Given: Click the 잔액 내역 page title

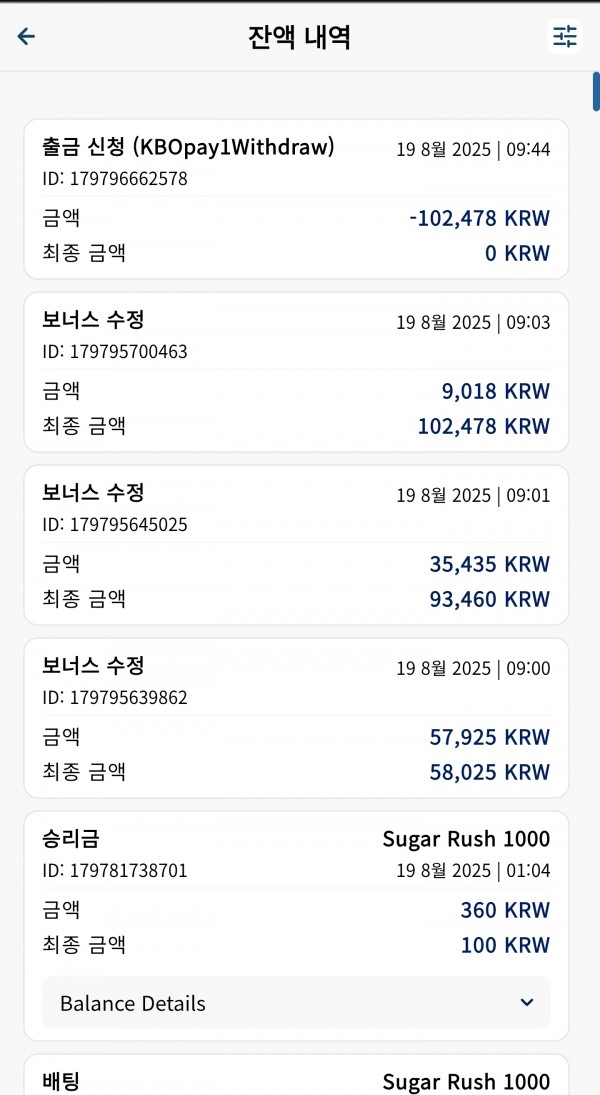Looking at the screenshot, I should pos(299,37).
